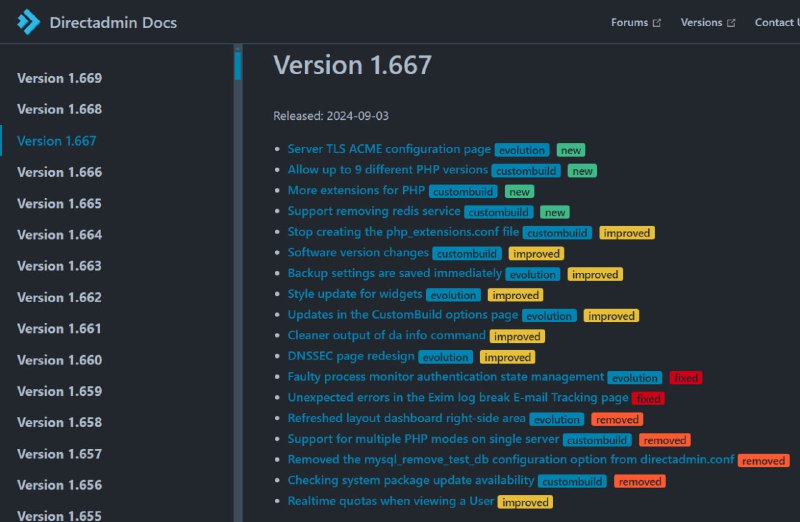
Task: Click fixed badge beside Faulty process monitor
Action: tap(686, 378)
